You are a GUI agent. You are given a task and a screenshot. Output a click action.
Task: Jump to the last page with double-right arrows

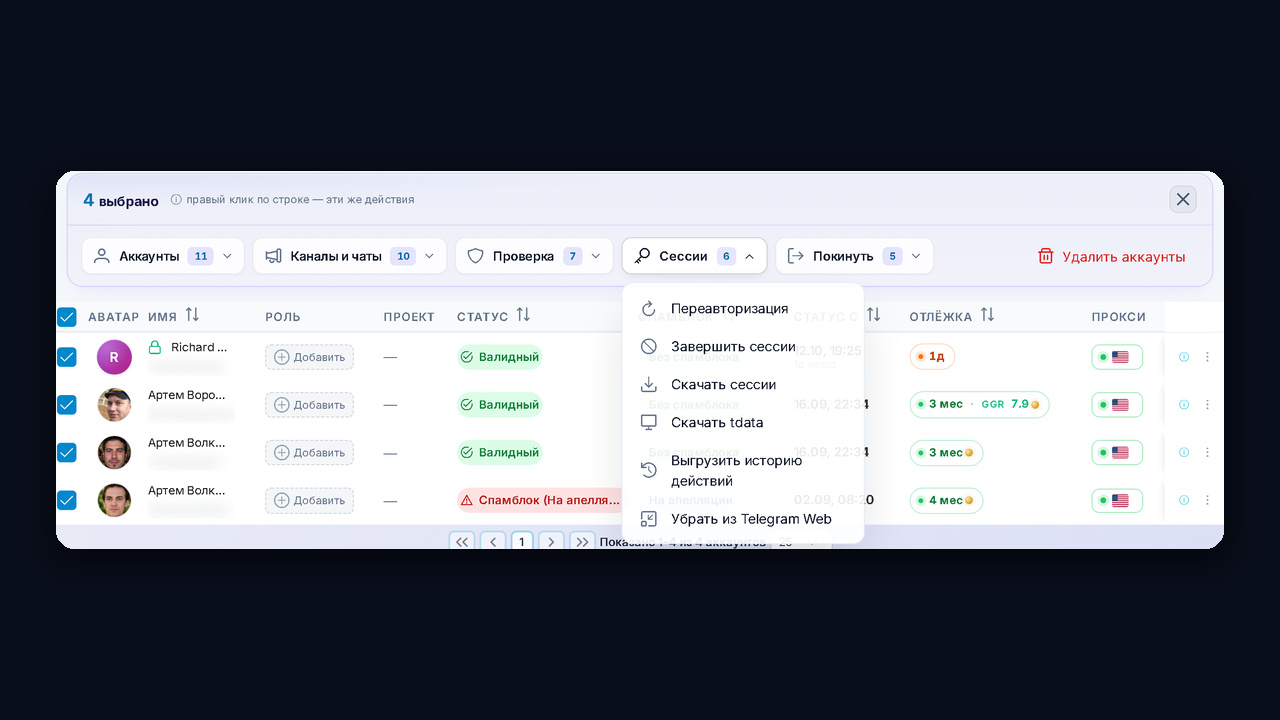[x=582, y=542]
